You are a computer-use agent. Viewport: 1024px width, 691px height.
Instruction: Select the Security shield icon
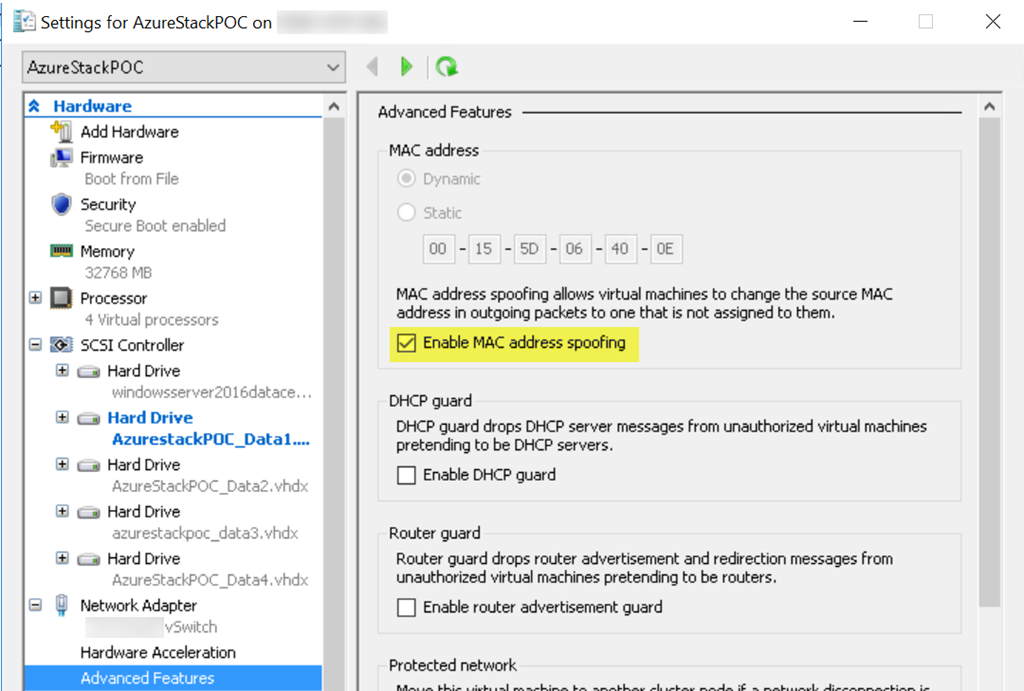(61, 204)
